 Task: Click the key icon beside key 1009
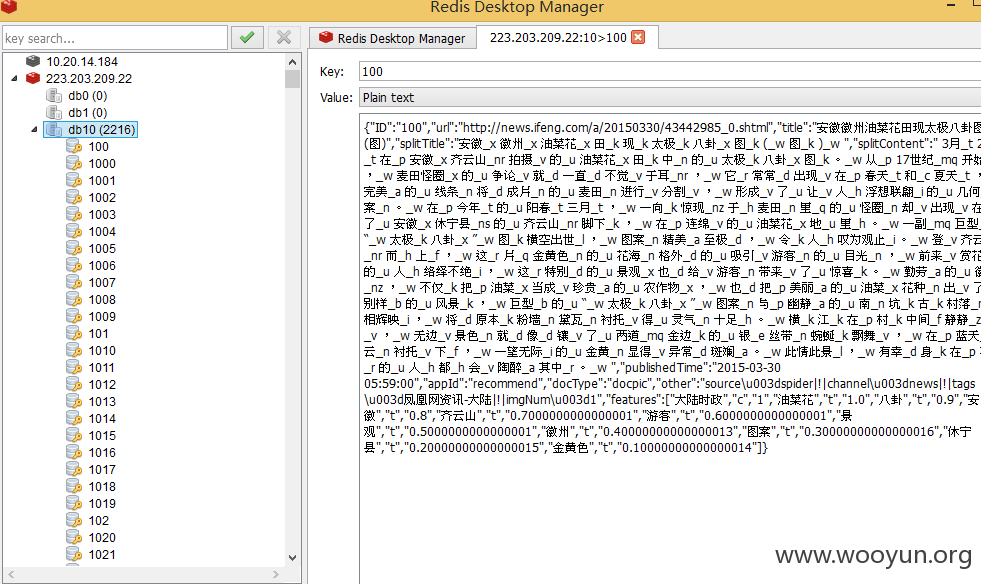(x=74, y=317)
